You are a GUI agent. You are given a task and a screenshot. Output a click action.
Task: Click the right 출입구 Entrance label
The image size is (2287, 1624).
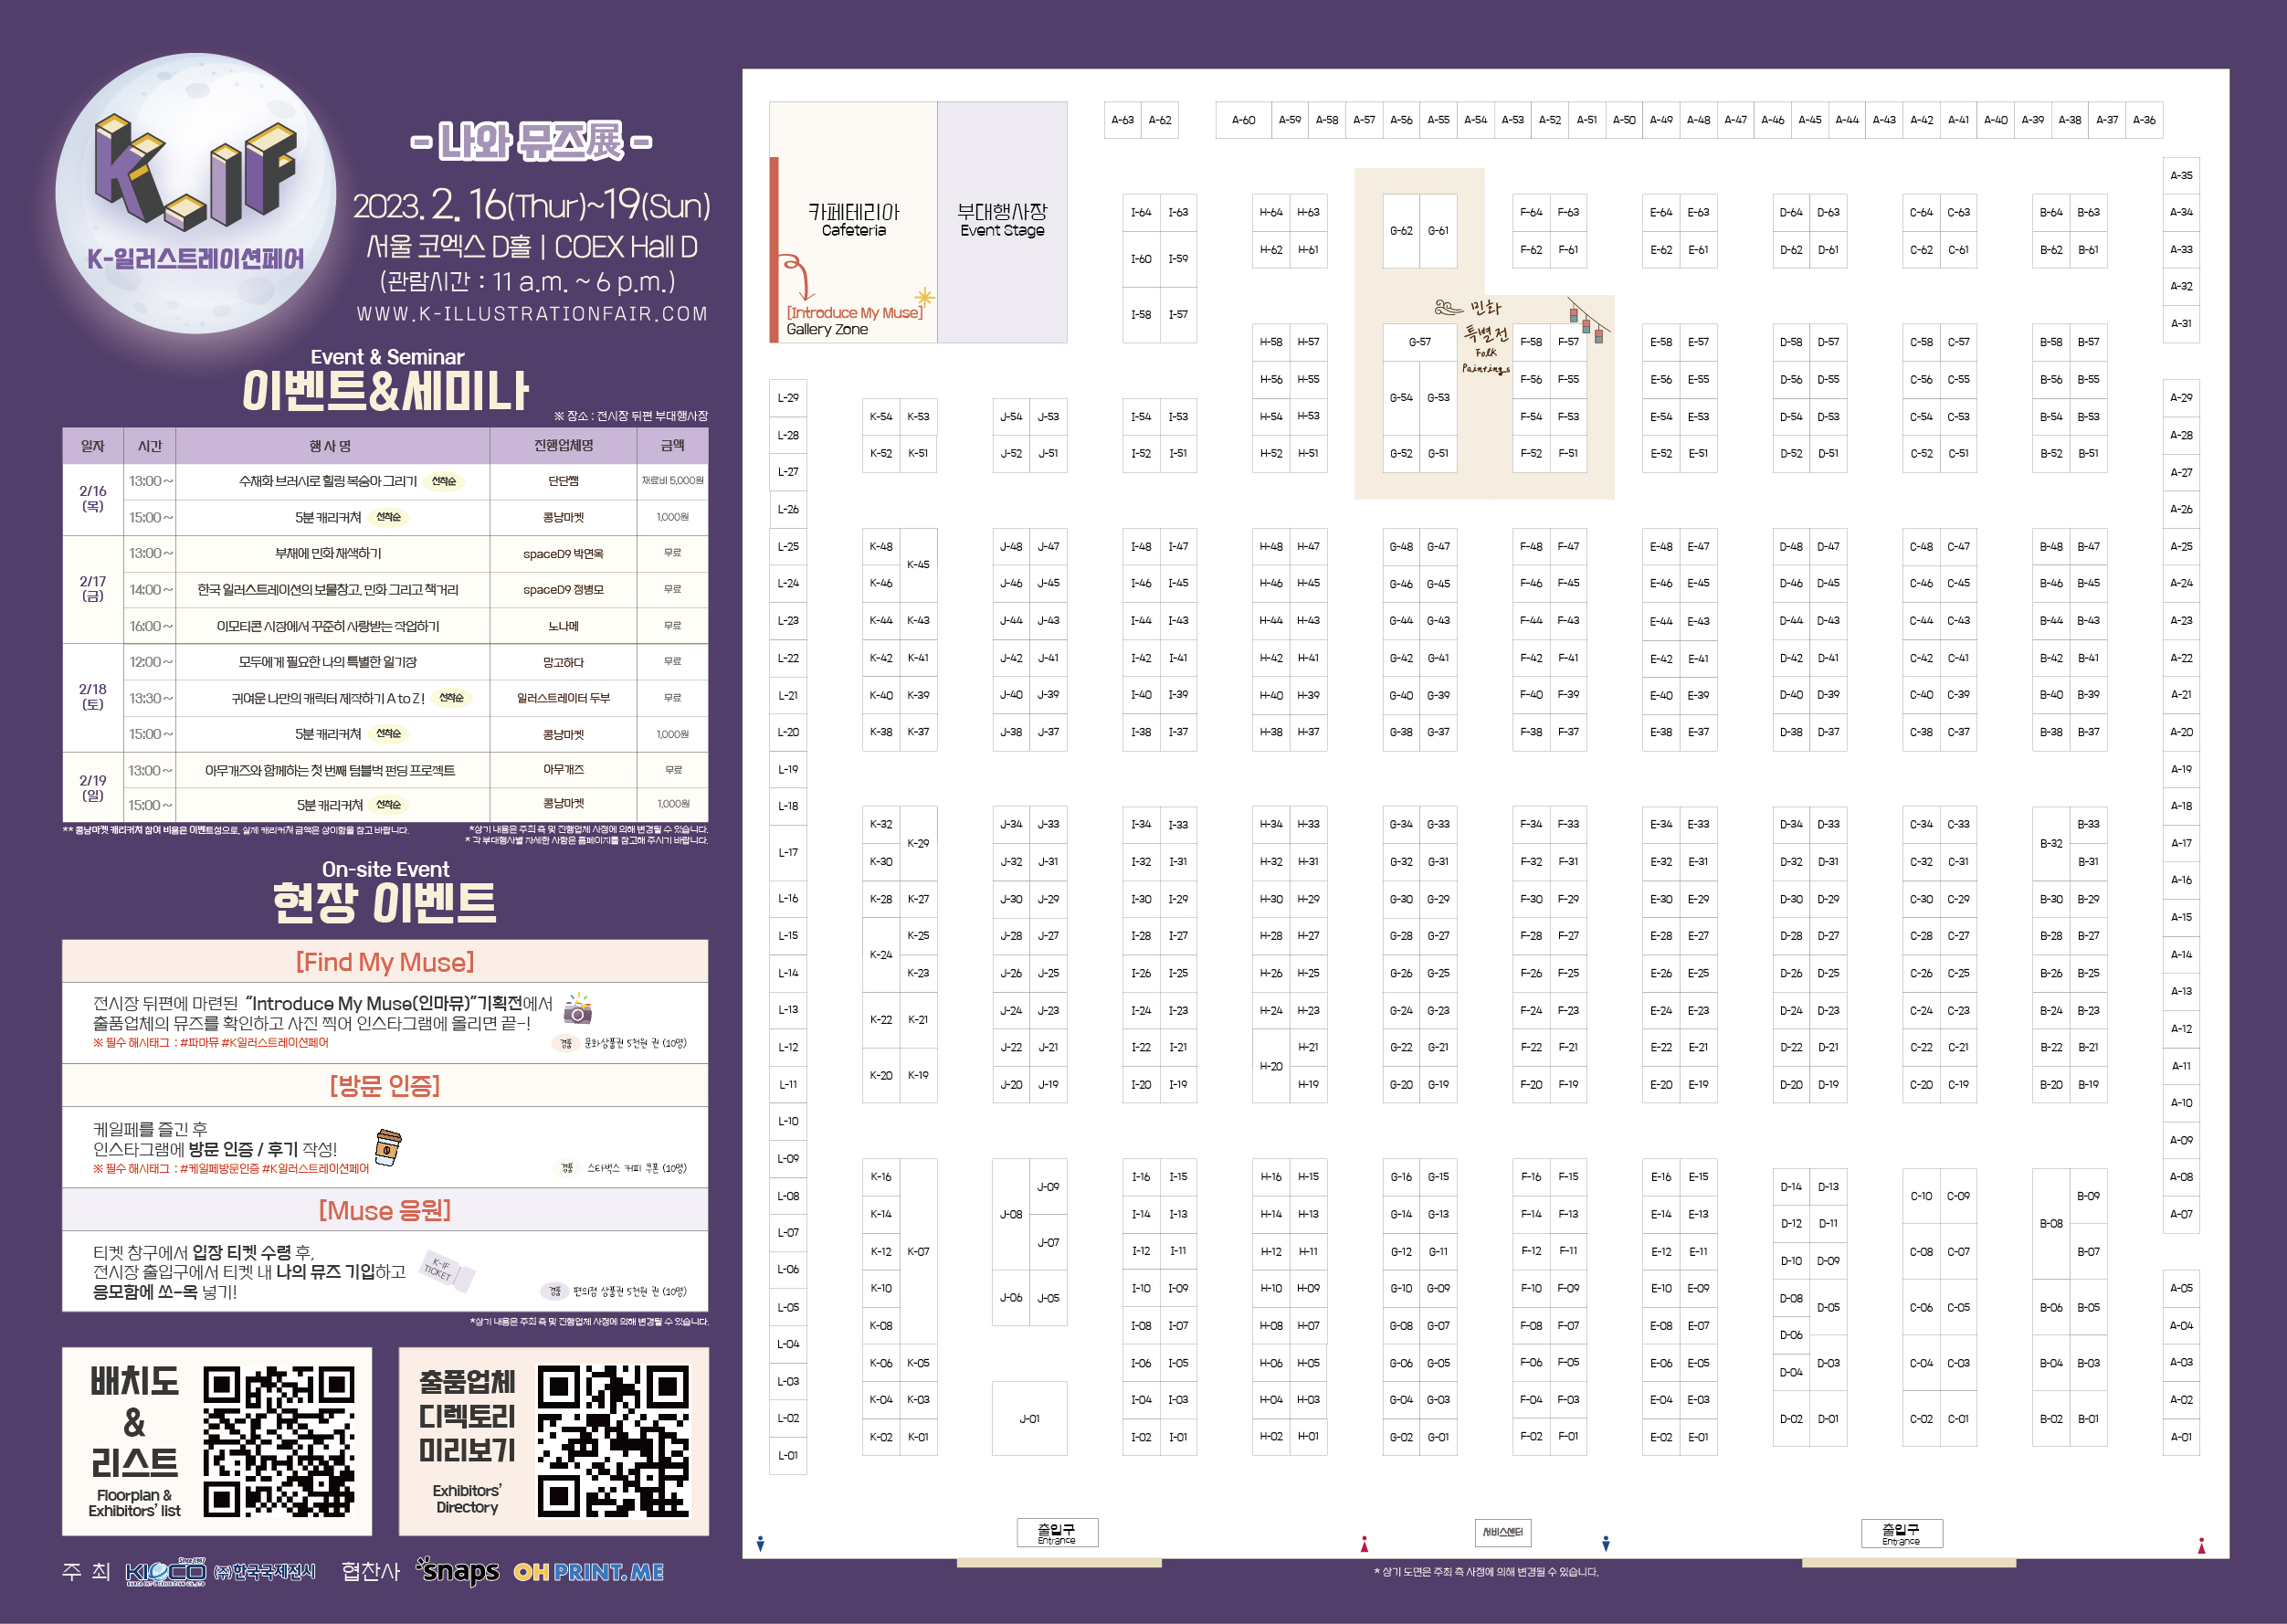tap(1901, 1533)
